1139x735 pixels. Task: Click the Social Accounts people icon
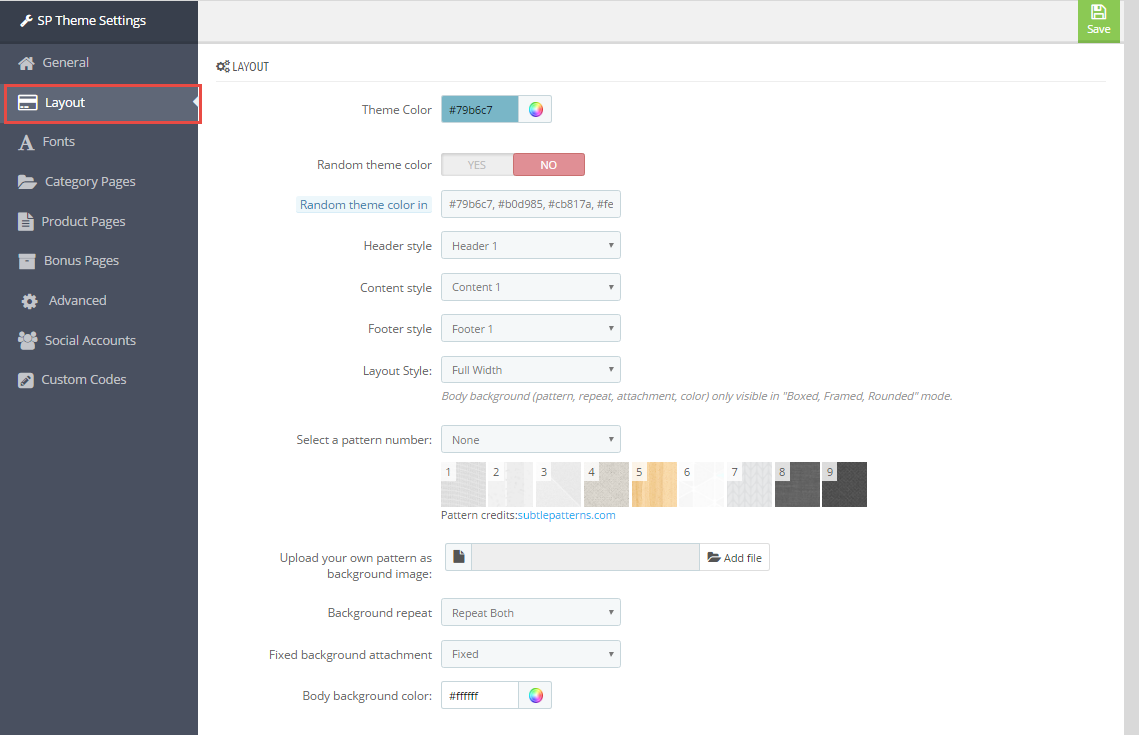tap(28, 341)
